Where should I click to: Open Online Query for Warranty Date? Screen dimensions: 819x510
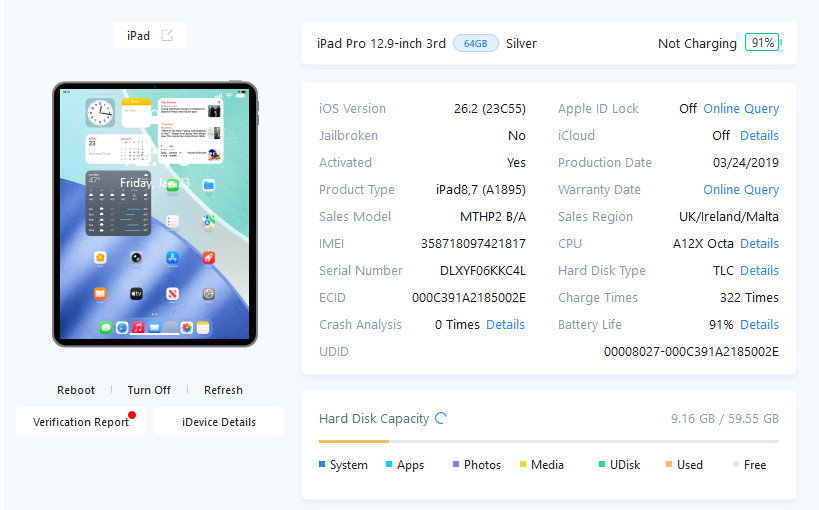click(741, 189)
